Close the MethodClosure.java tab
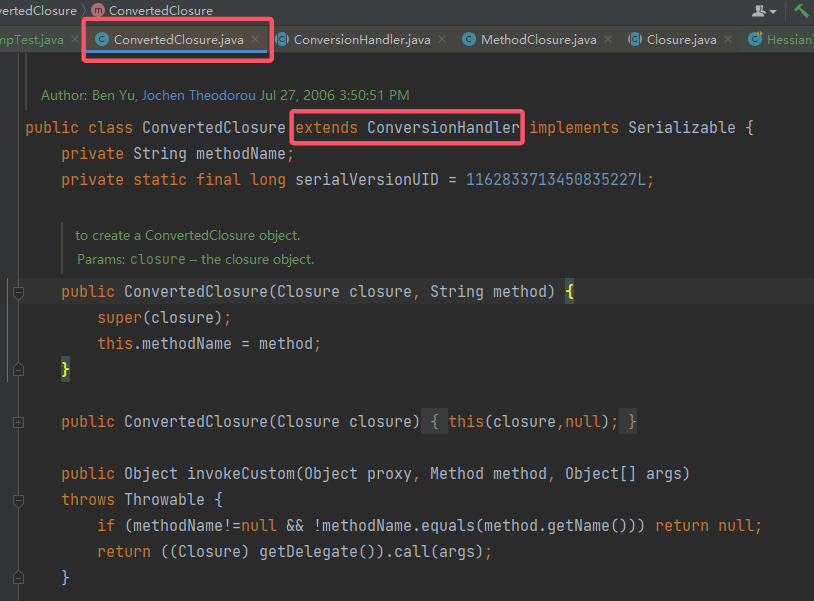The image size is (814, 601). click(x=608, y=39)
